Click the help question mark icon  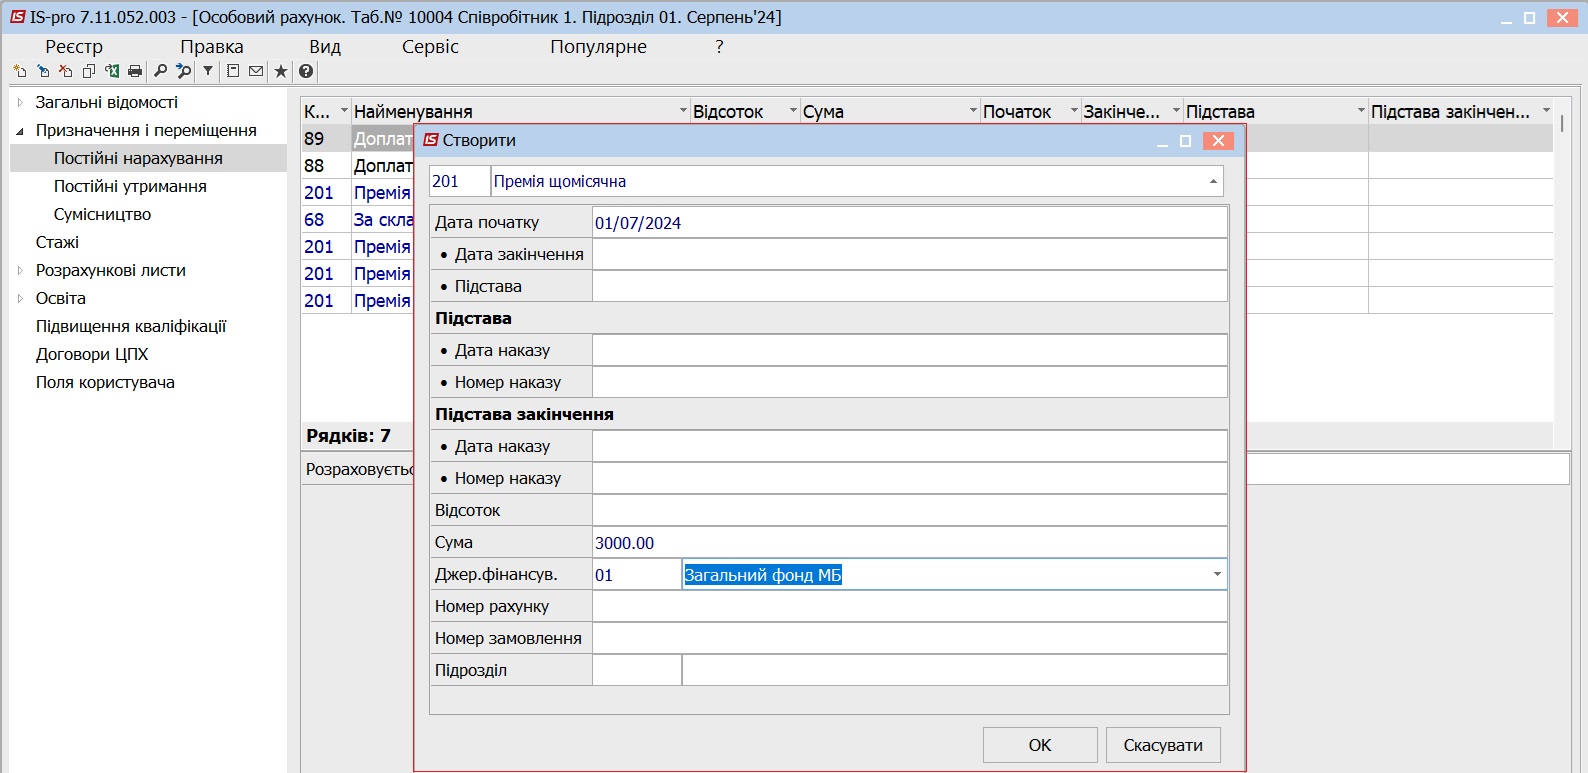(x=306, y=71)
